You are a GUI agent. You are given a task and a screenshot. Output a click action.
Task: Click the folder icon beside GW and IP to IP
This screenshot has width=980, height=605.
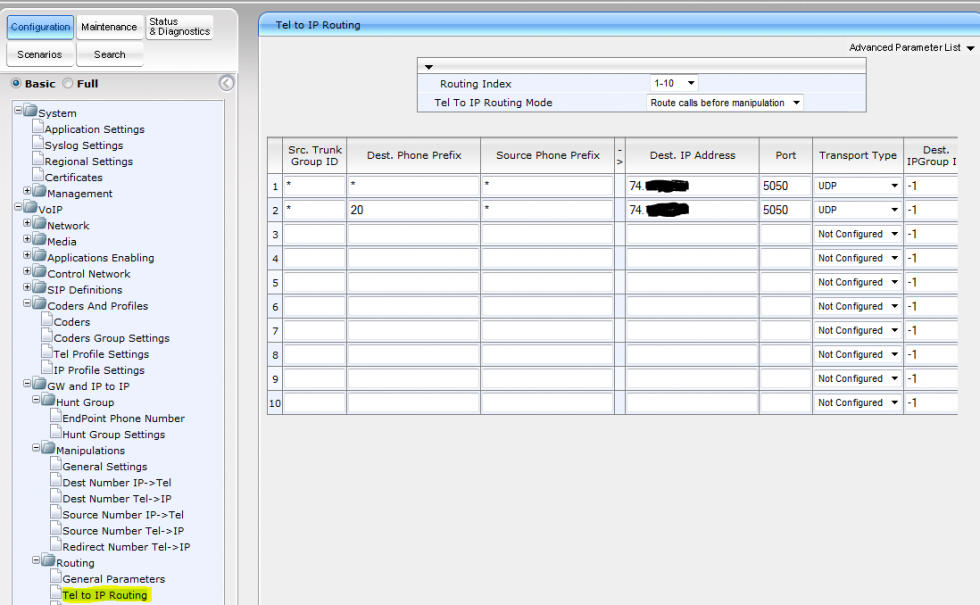coord(40,385)
